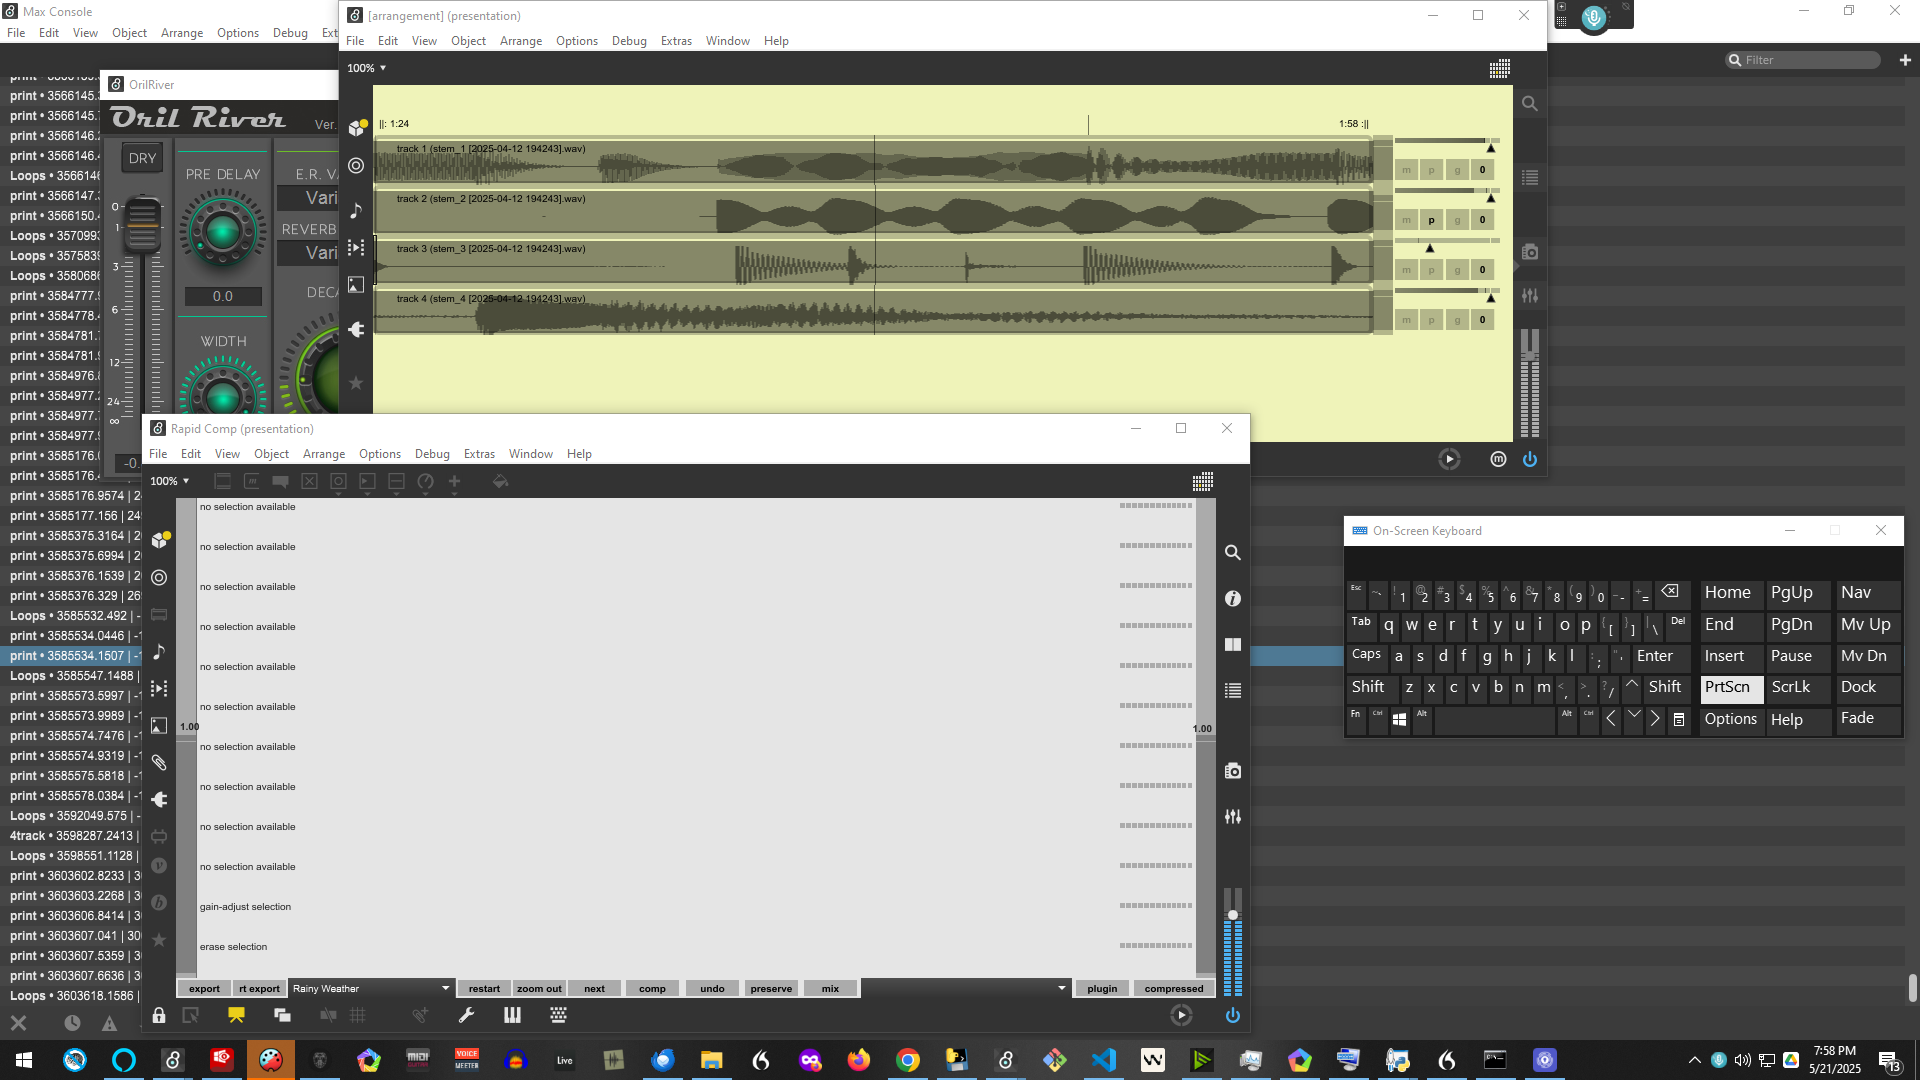
Task: Open Extras menu in Rapid Comp
Action: tap(479, 454)
